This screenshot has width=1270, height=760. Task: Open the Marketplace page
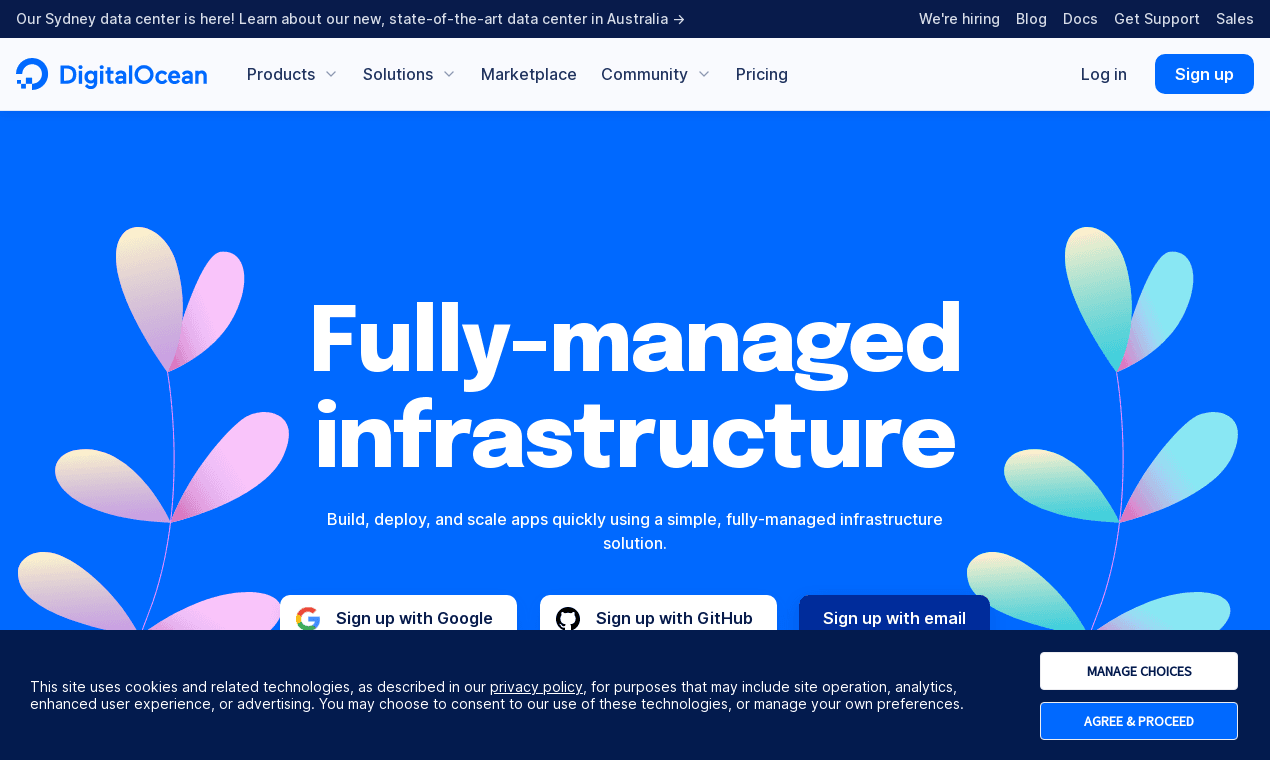[x=528, y=74]
